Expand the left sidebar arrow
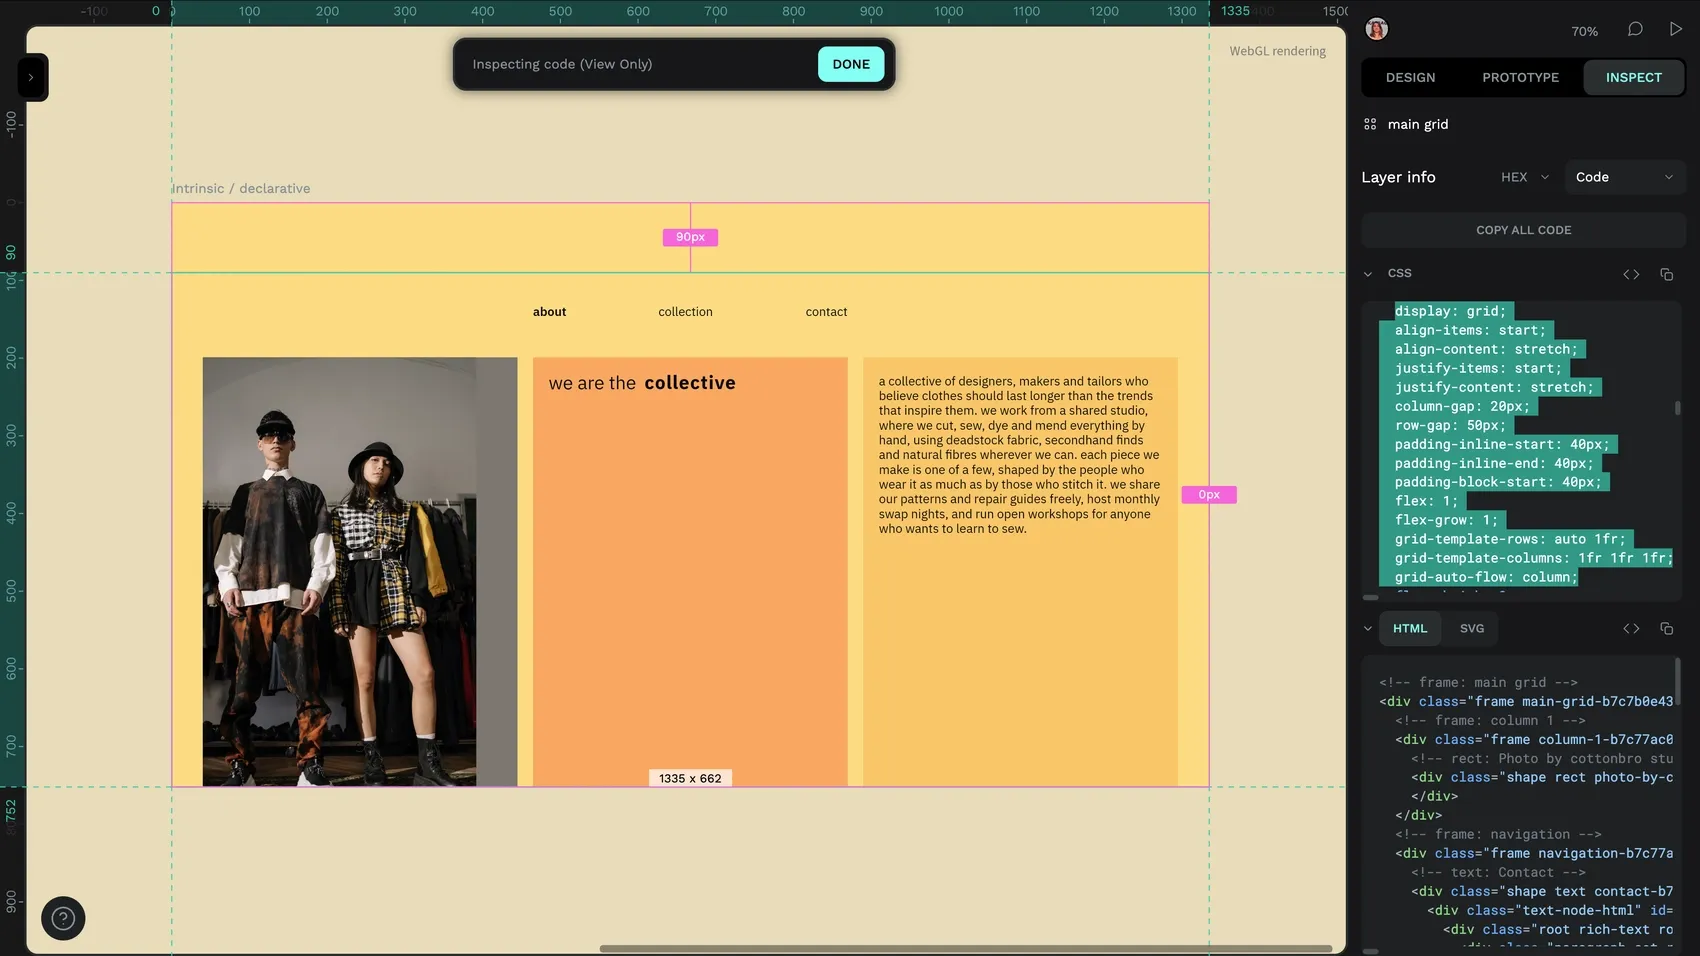1700x956 pixels. [x=32, y=77]
